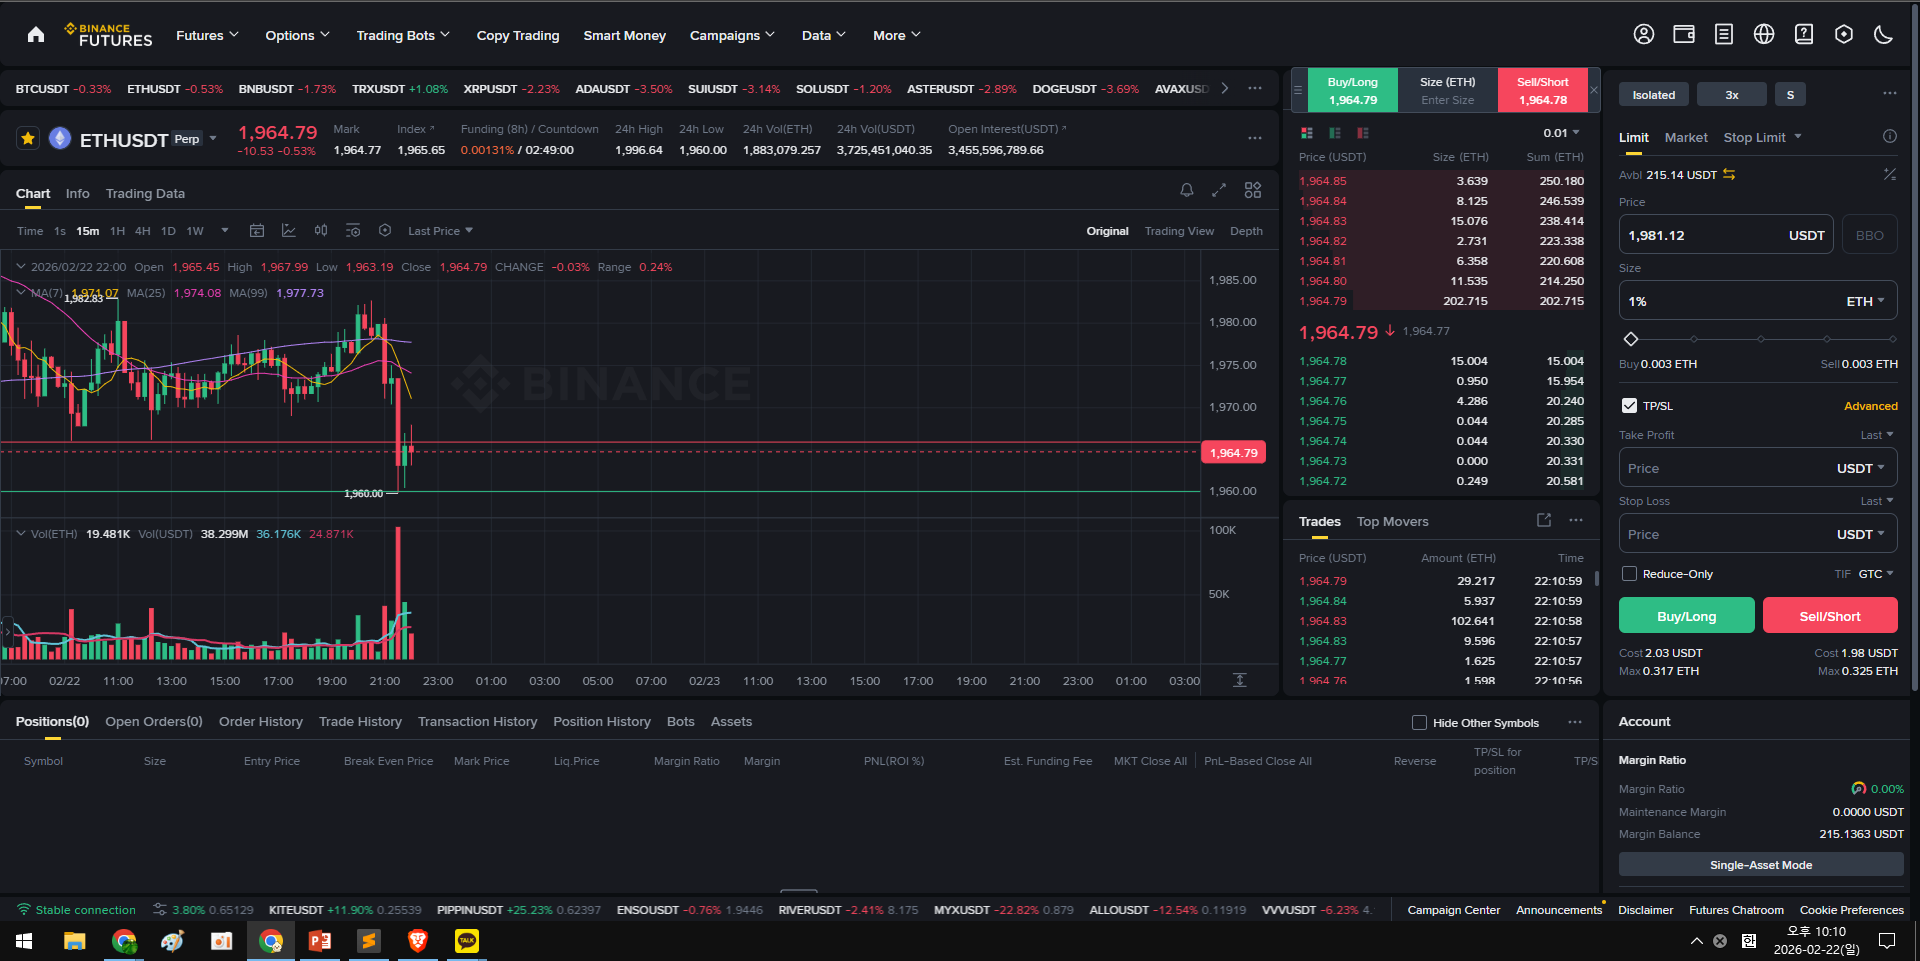The width and height of the screenshot is (1920, 961).
Task: Enable the Reduce-Only checkbox
Action: [x=1629, y=574]
